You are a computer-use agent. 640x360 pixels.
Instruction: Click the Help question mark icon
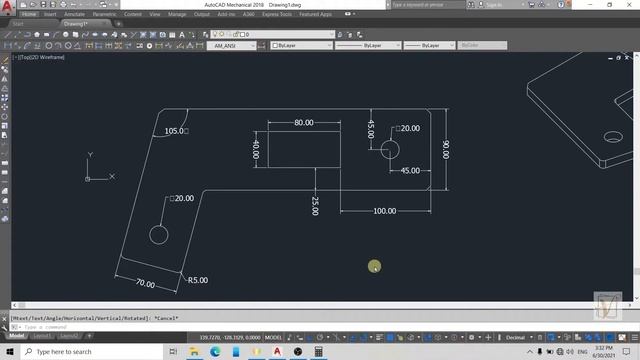click(561, 5)
